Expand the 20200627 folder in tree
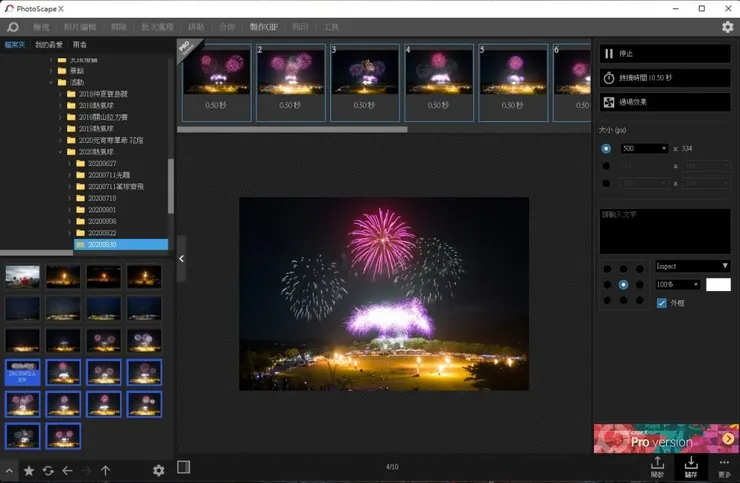 pyautogui.click(x=70, y=163)
